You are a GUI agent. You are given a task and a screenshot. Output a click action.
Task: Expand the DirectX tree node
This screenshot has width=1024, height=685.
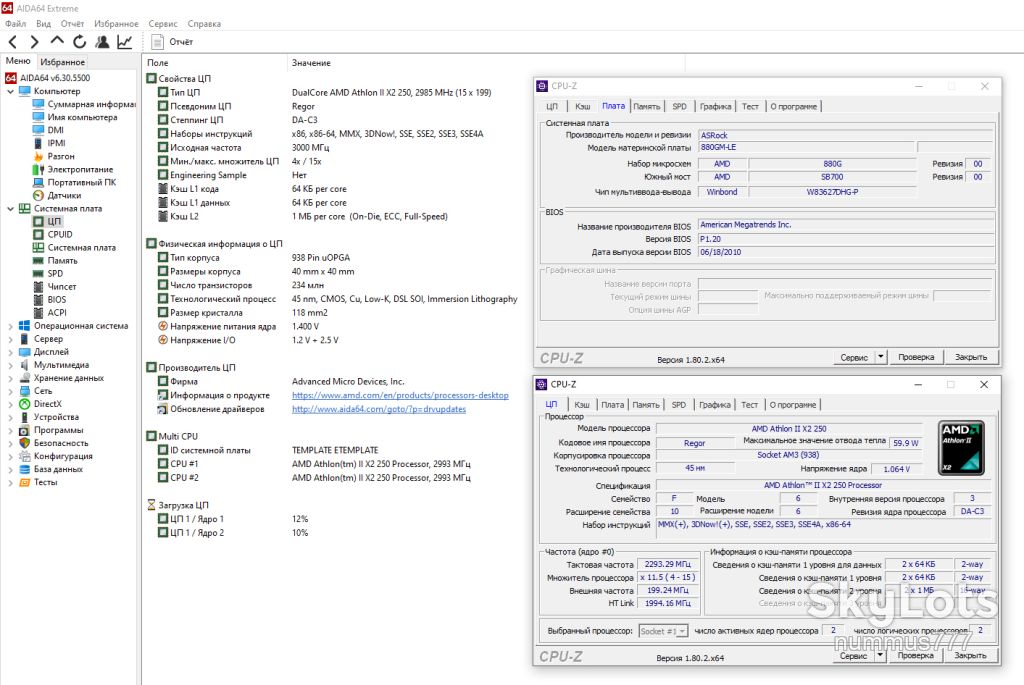(10, 404)
